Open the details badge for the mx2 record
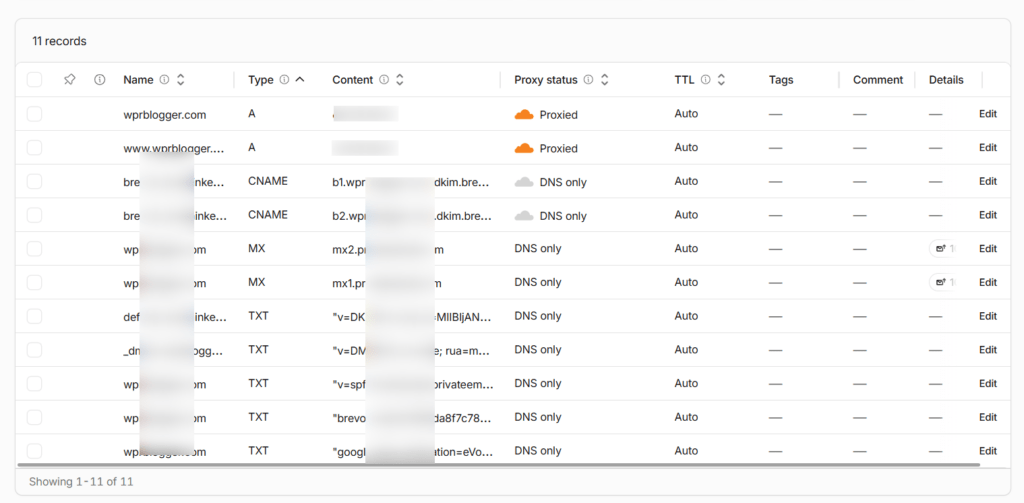 pos(944,249)
